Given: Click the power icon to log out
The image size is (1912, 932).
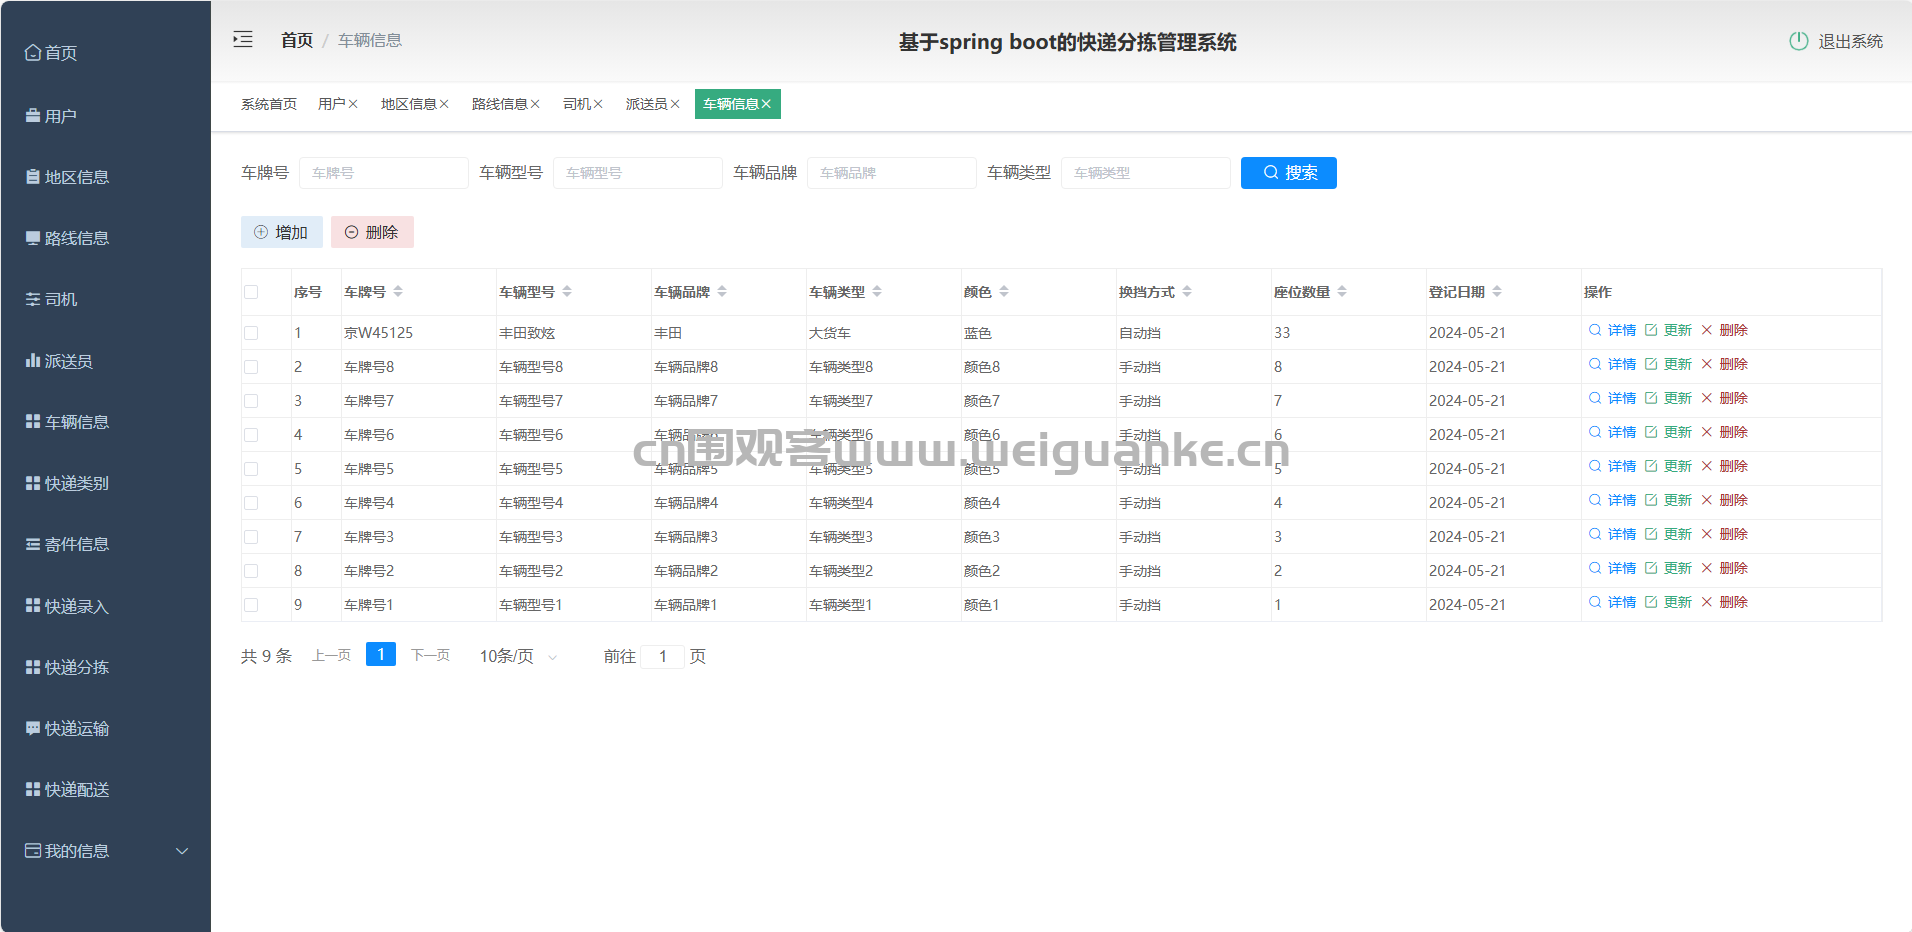Looking at the screenshot, I should click(1798, 41).
